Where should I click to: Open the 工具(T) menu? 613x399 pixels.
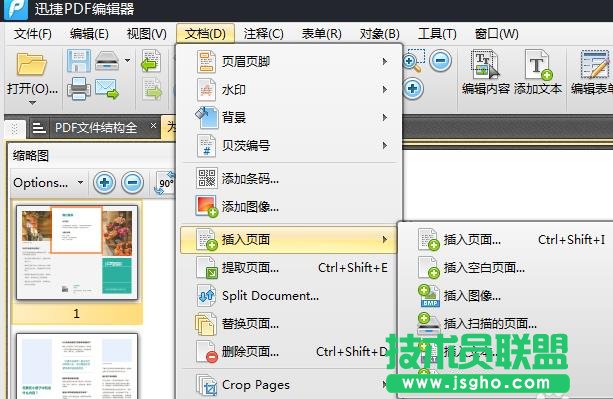click(x=437, y=34)
